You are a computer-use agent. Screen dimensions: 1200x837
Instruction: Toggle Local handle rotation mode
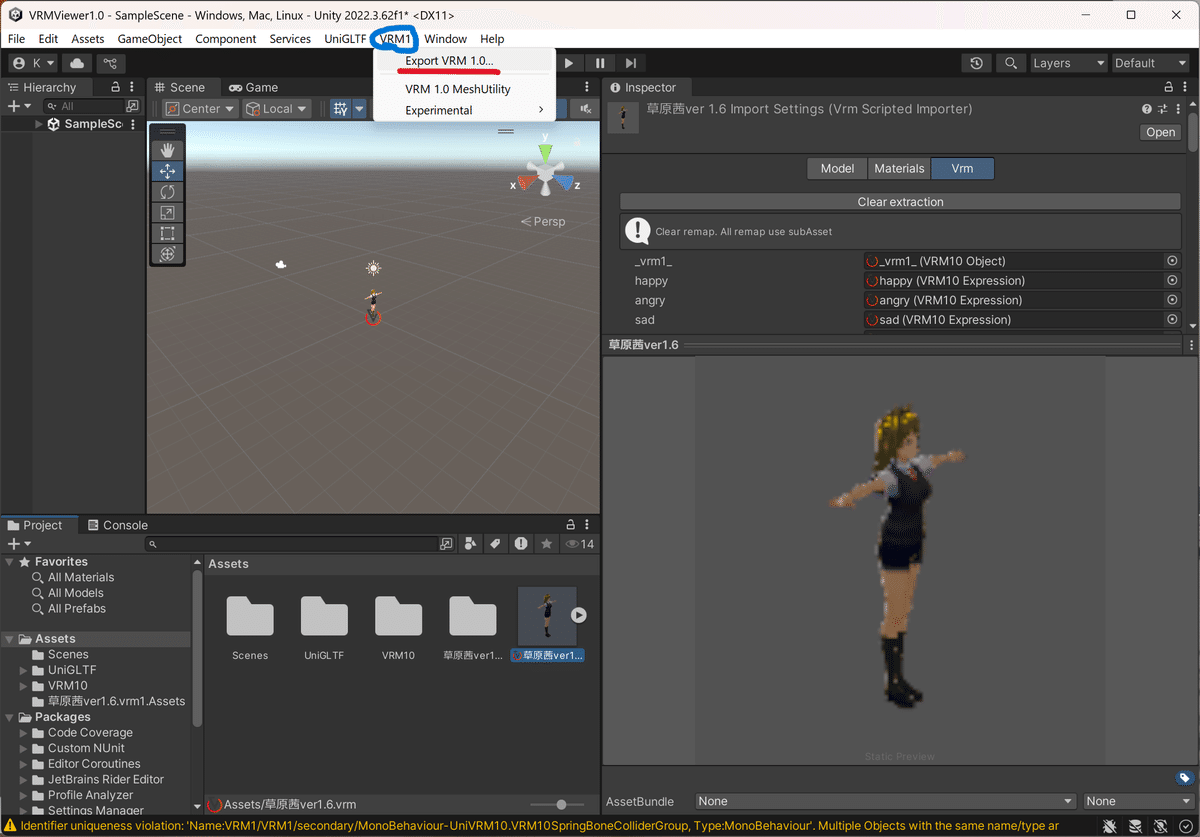276,107
